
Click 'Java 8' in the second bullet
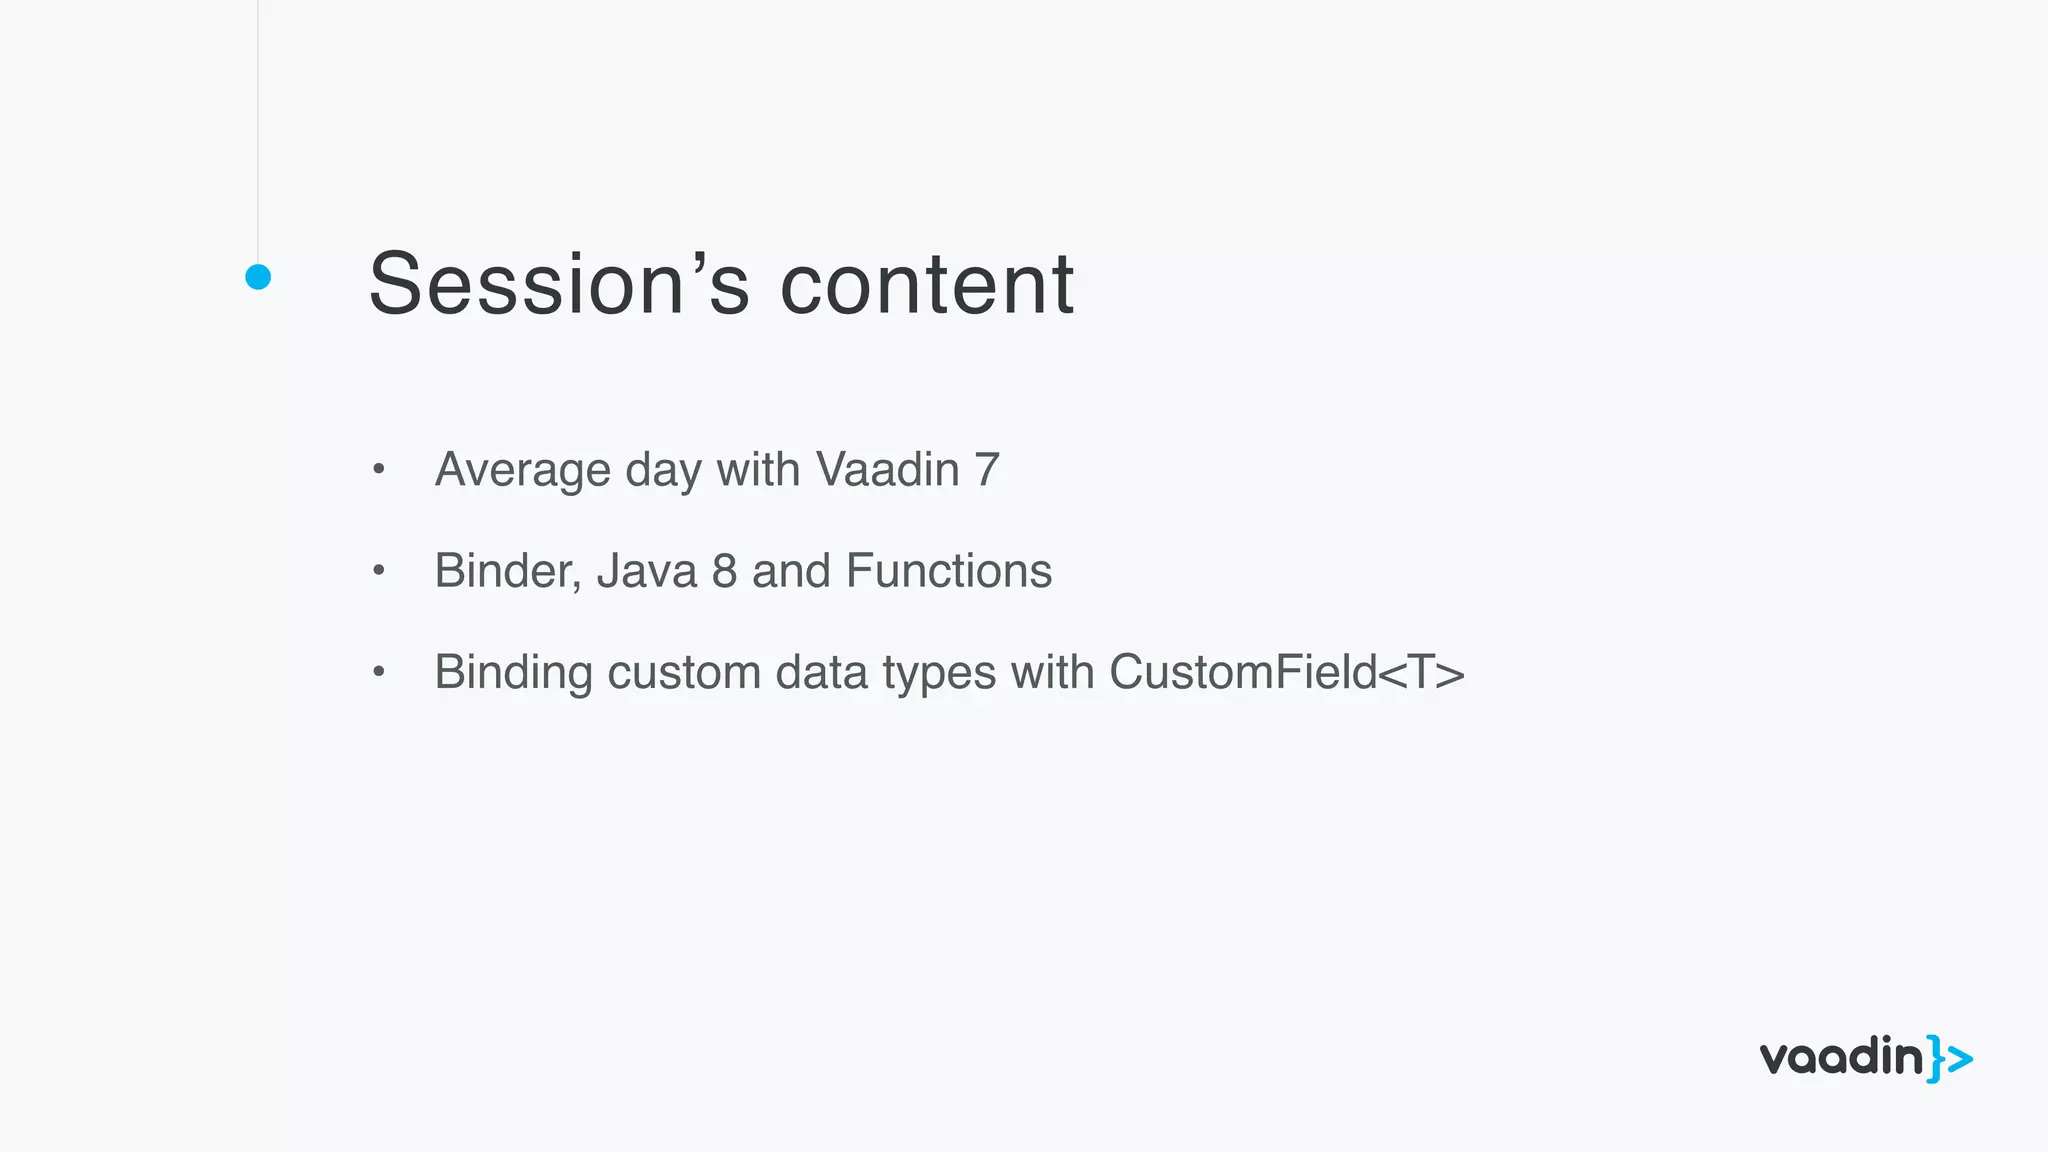tap(666, 571)
